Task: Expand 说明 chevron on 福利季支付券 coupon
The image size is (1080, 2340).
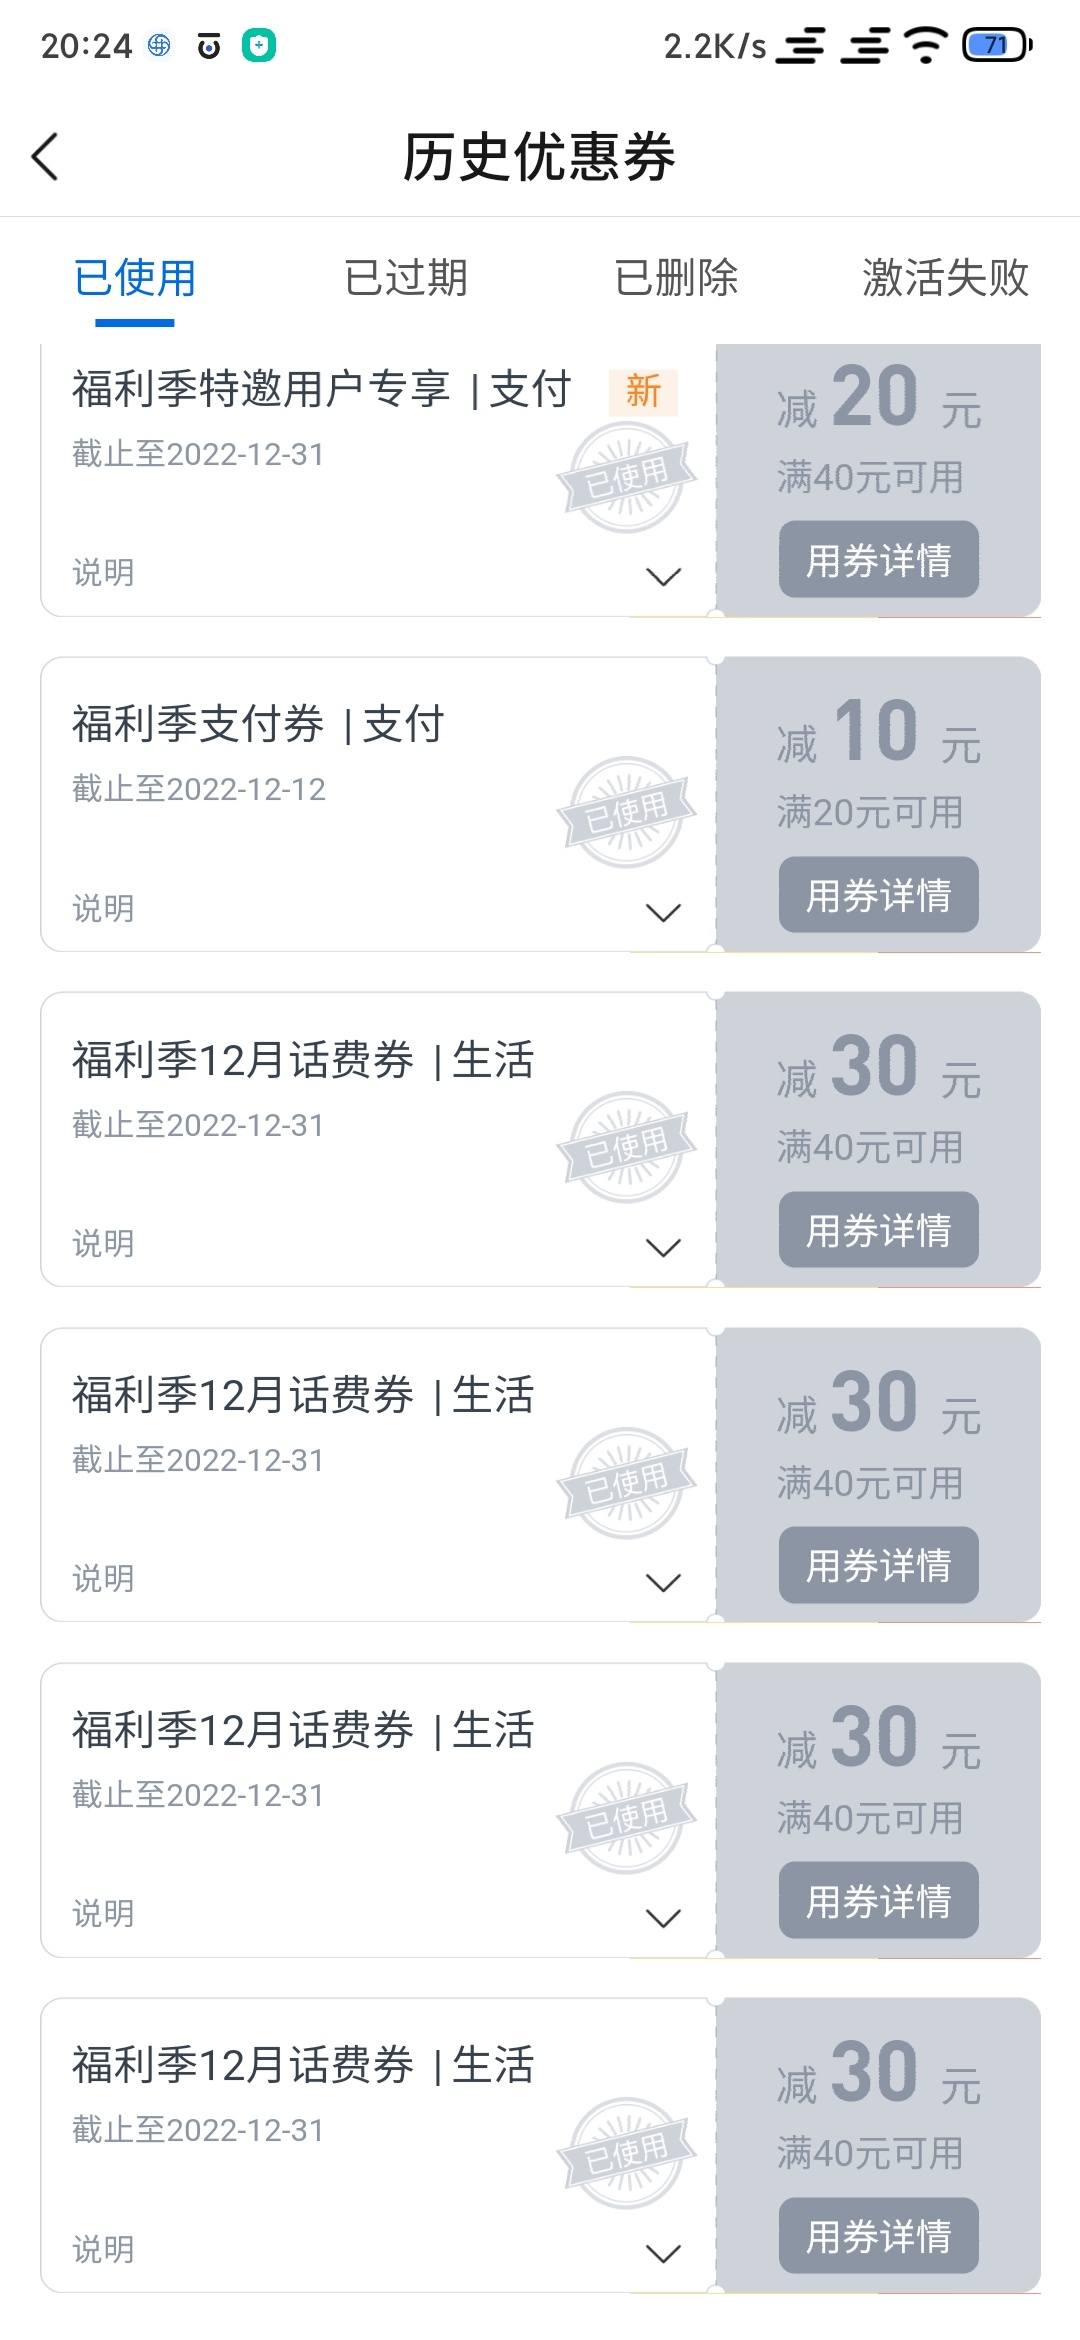Action: [x=664, y=912]
